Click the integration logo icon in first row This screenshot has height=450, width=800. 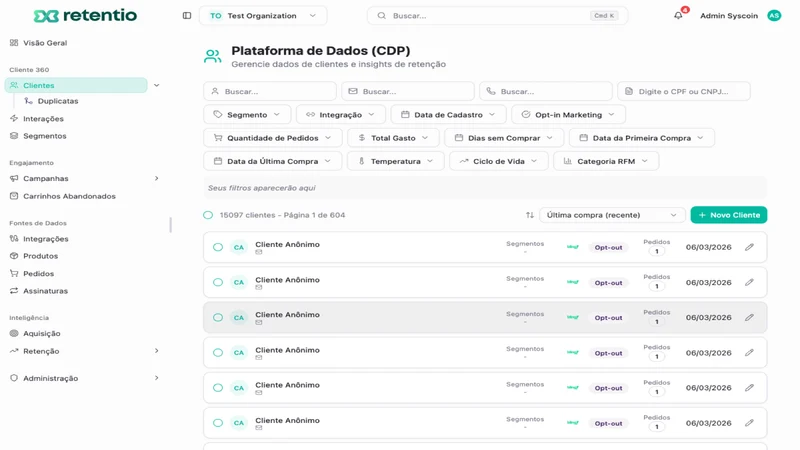click(x=573, y=247)
